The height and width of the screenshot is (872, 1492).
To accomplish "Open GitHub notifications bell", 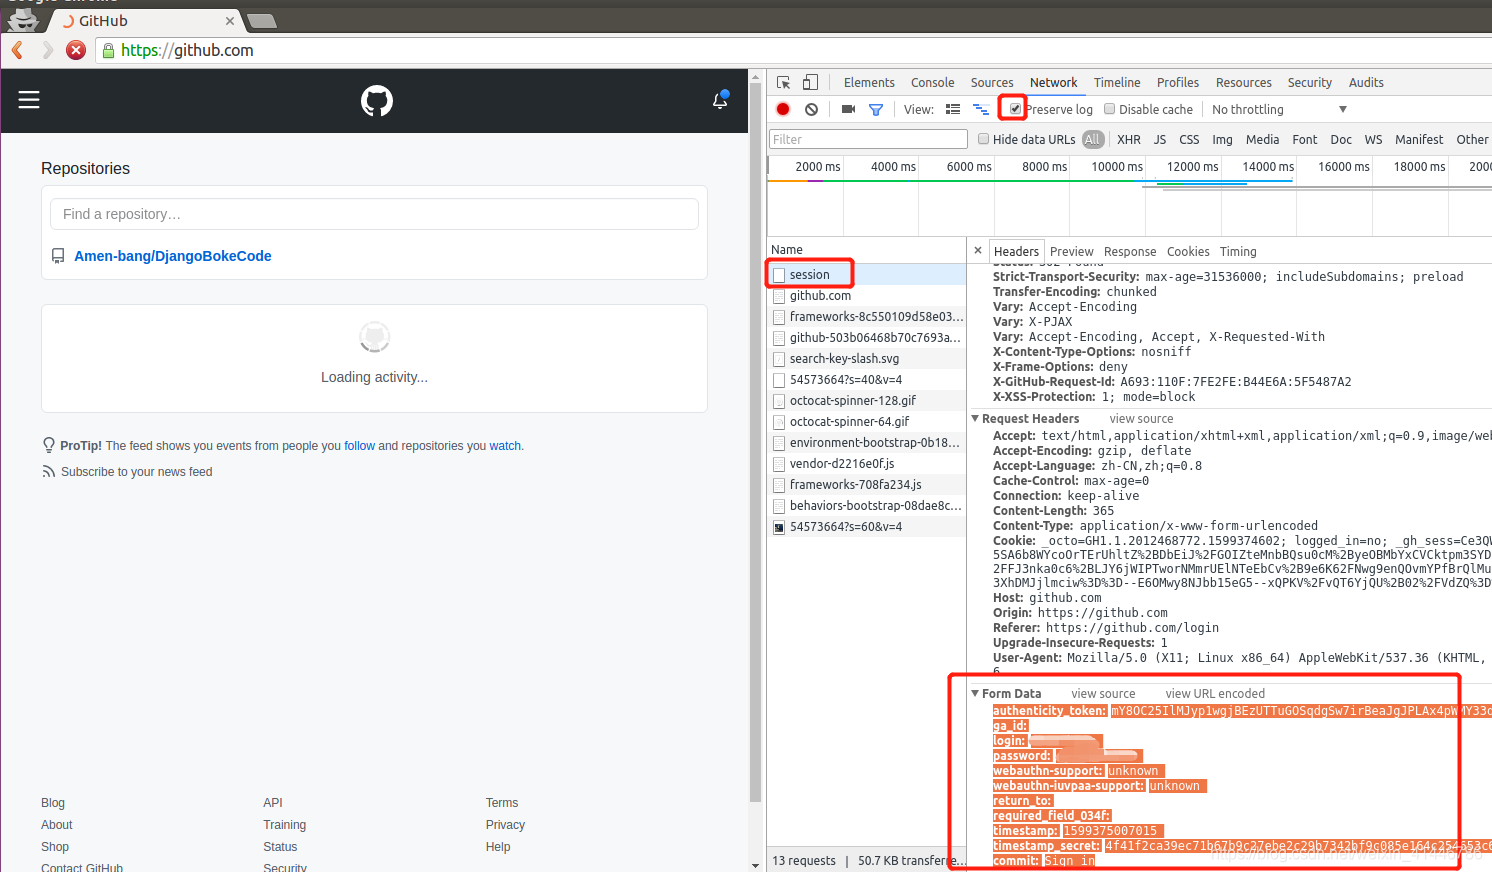I will 720,100.
